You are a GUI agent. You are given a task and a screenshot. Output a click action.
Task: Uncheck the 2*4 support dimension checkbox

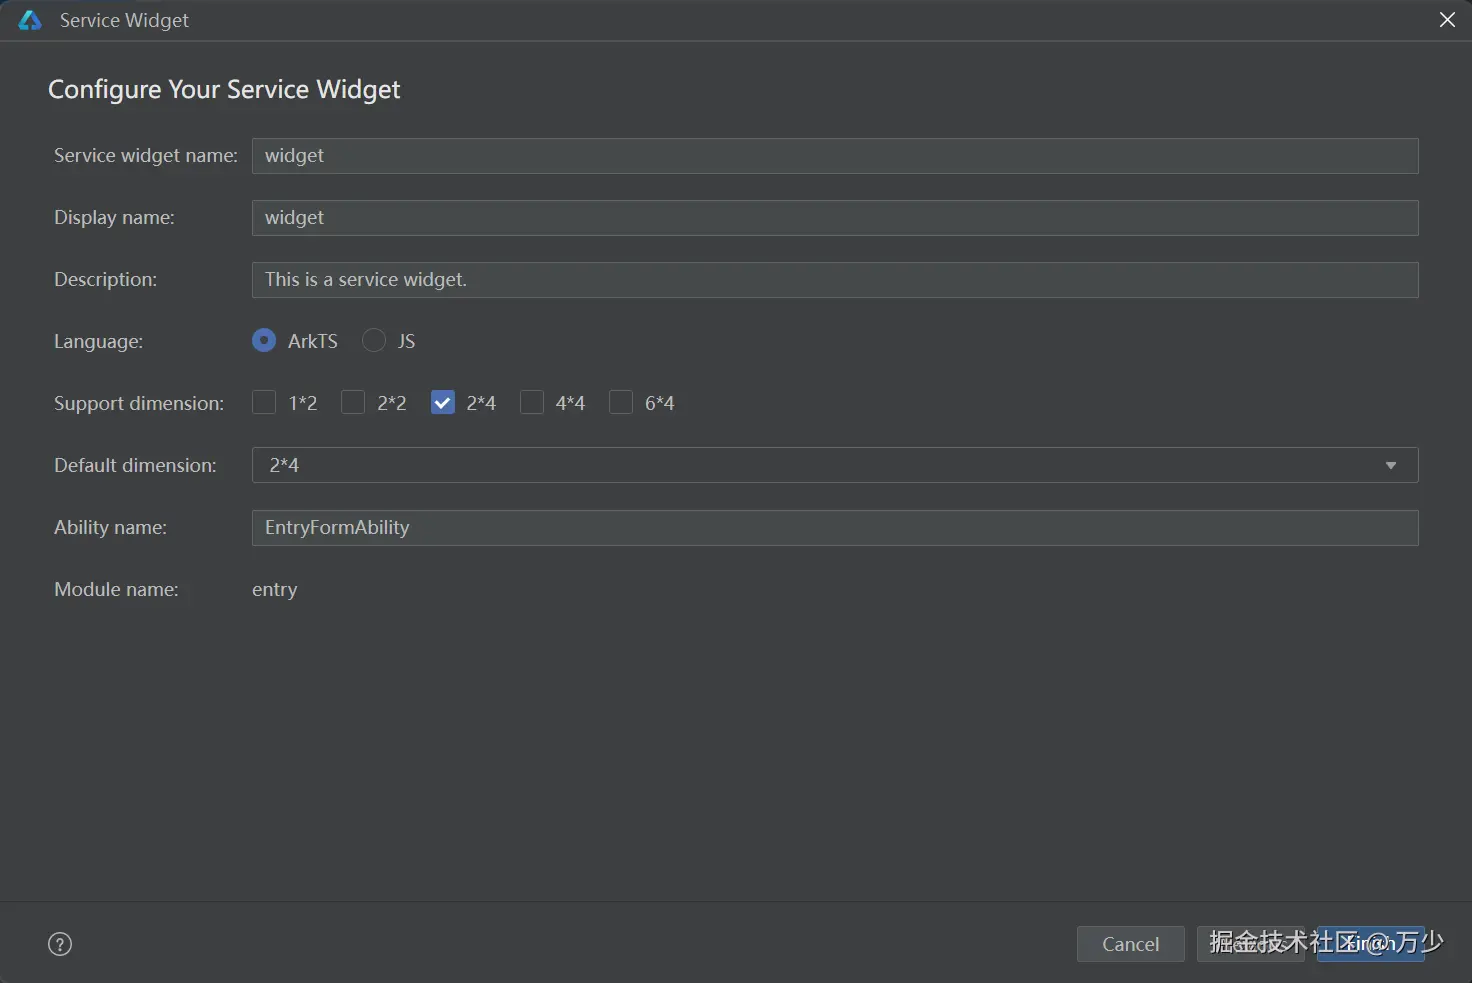[x=442, y=403]
